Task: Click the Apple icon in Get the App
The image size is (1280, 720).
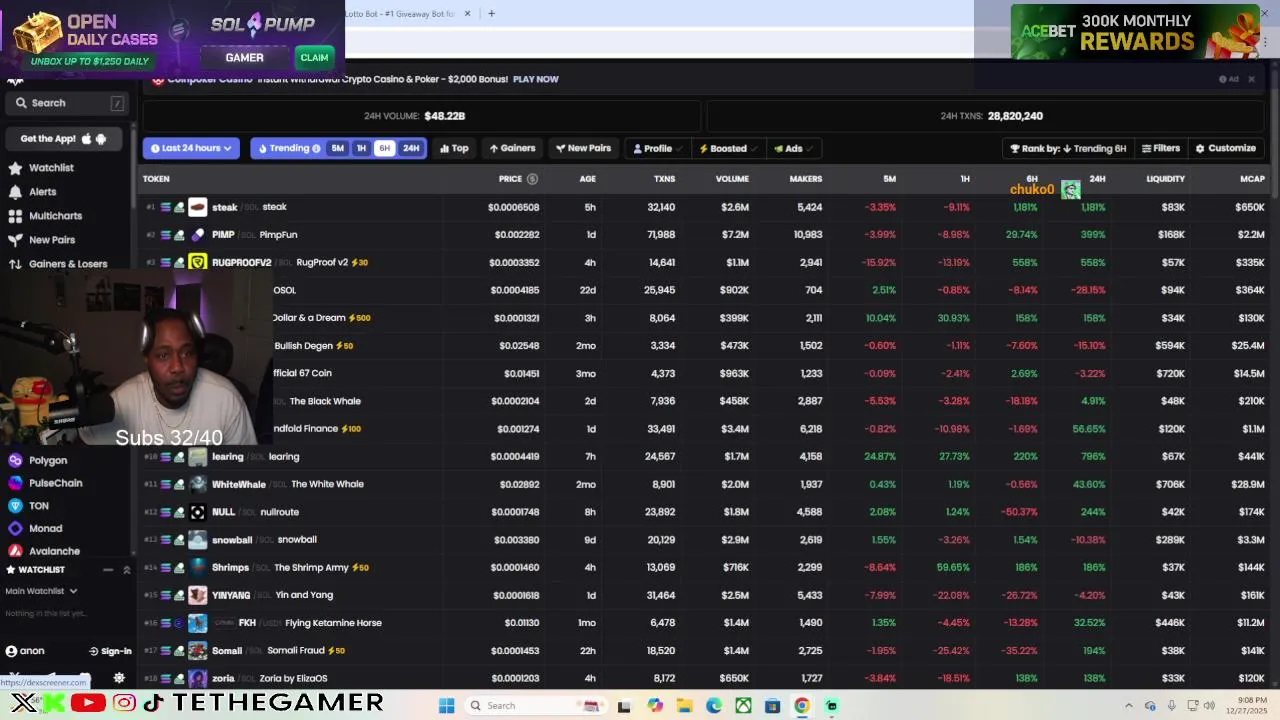Action: pos(86,139)
